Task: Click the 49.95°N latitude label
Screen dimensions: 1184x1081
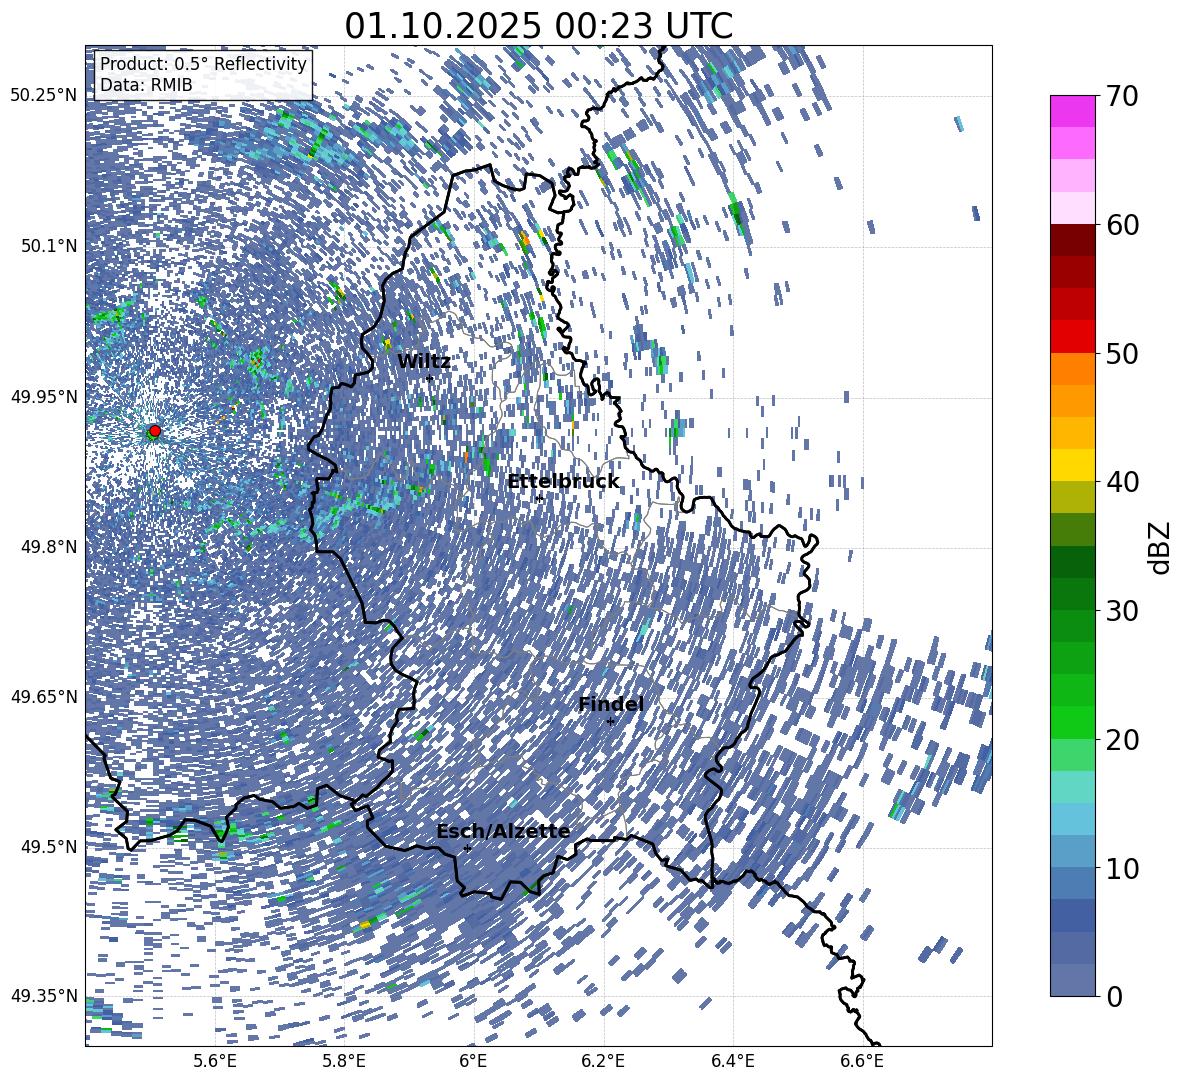Action: 44,397
